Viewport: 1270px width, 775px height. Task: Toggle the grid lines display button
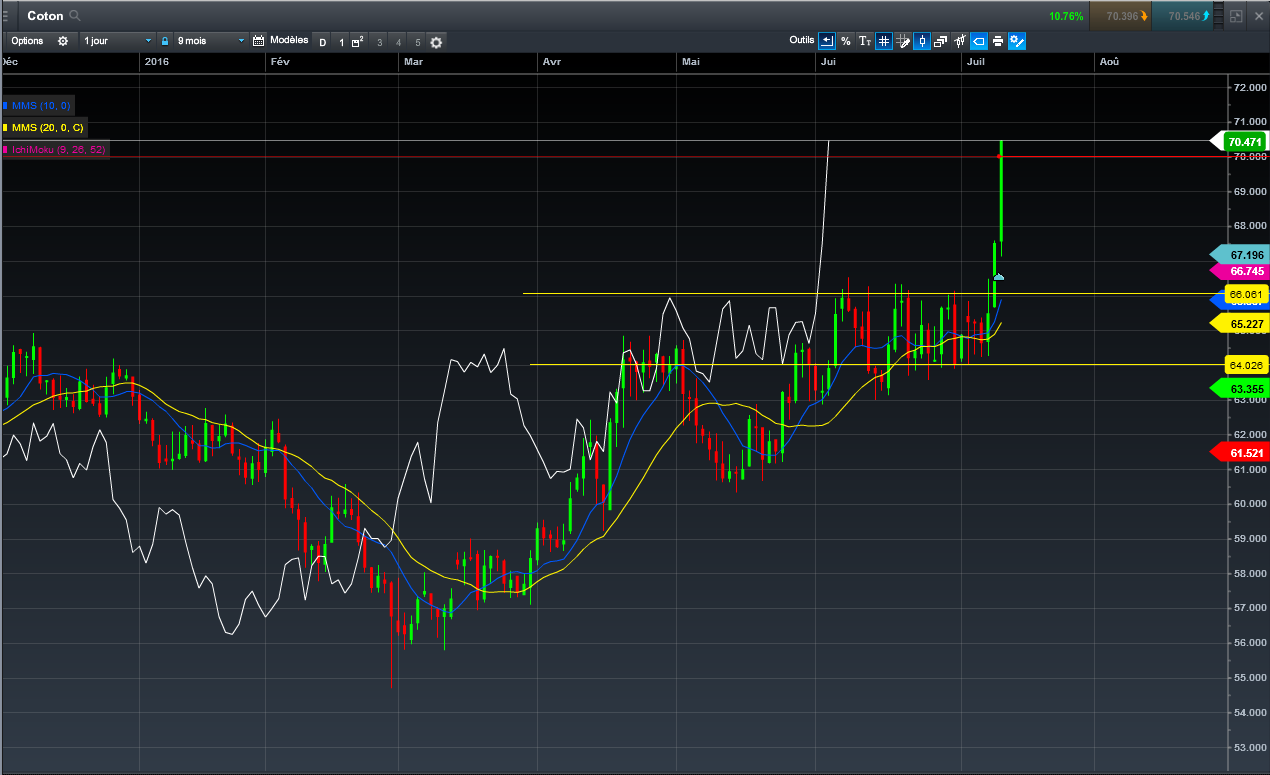tap(884, 41)
